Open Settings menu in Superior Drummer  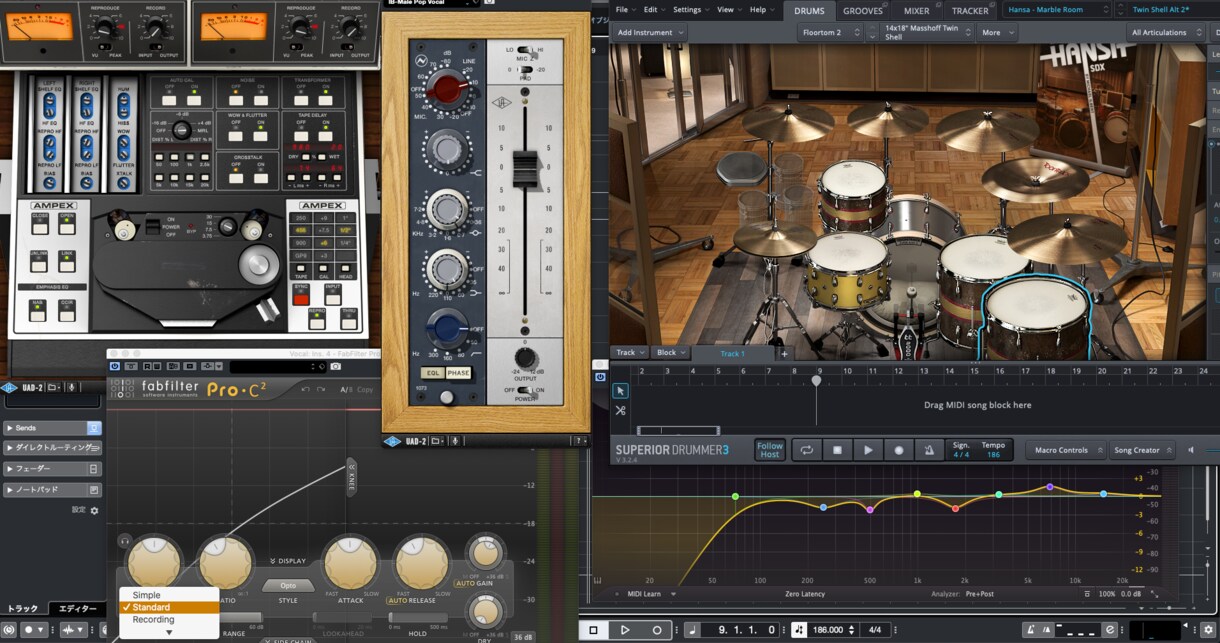pyautogui.click(x=690, y=10)
